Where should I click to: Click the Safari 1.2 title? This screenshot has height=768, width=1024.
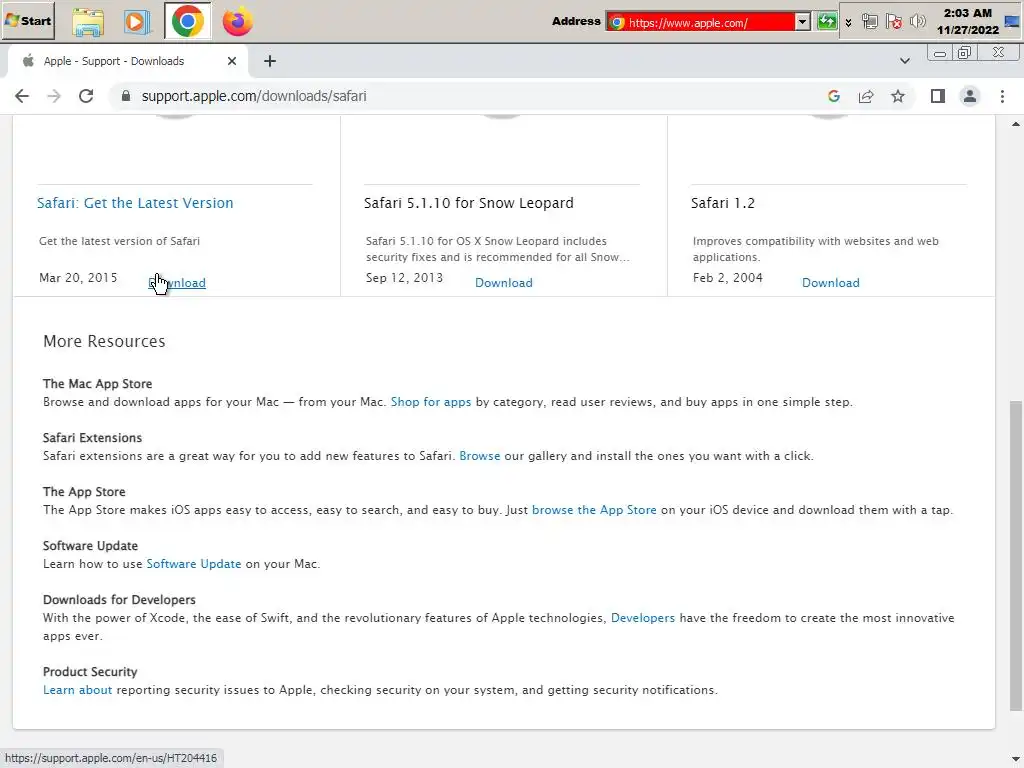tap(723, 203)
